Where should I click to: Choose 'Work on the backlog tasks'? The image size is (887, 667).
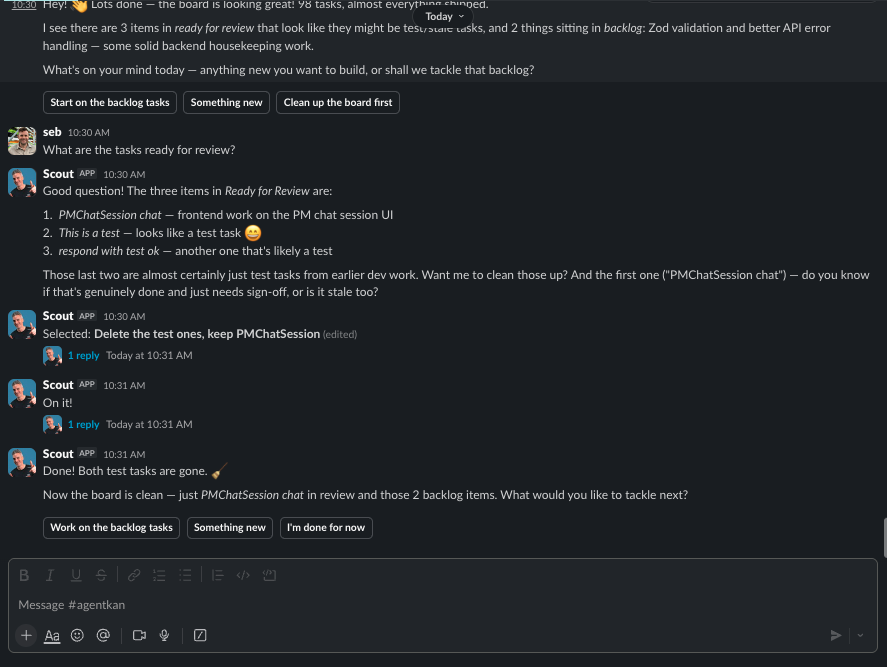point(111,527)
